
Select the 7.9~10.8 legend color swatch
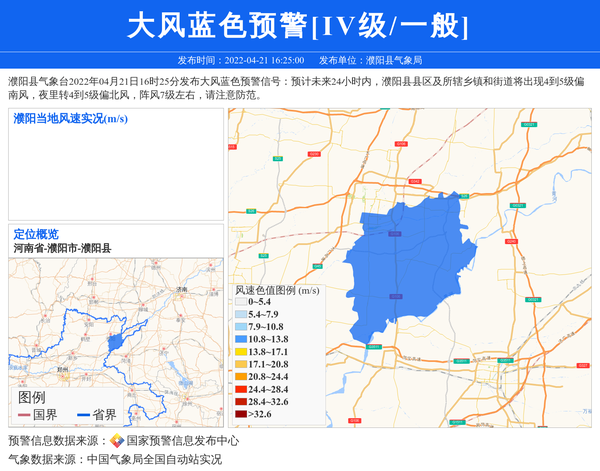[x=241, y=327]
